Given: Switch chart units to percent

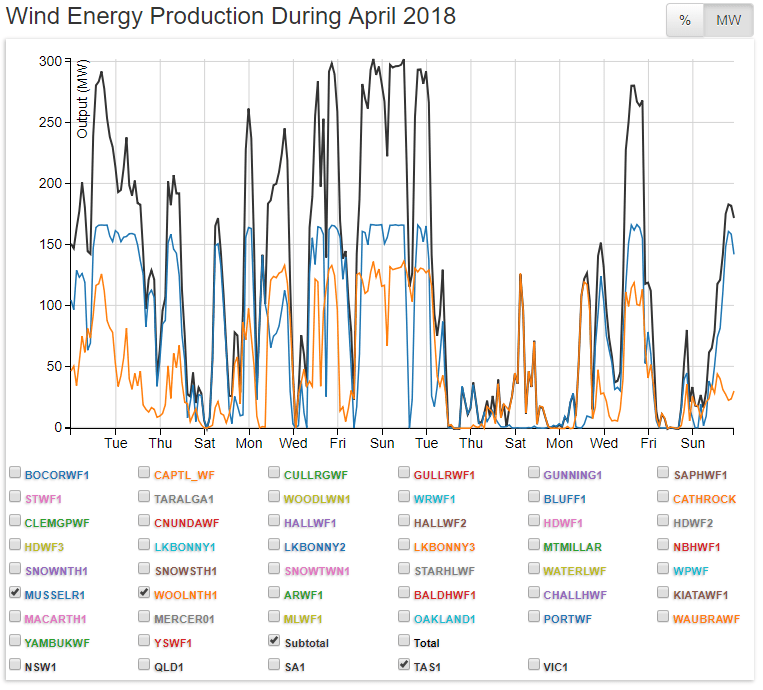Looking at the screenshot, I should [x=685, y=21].
